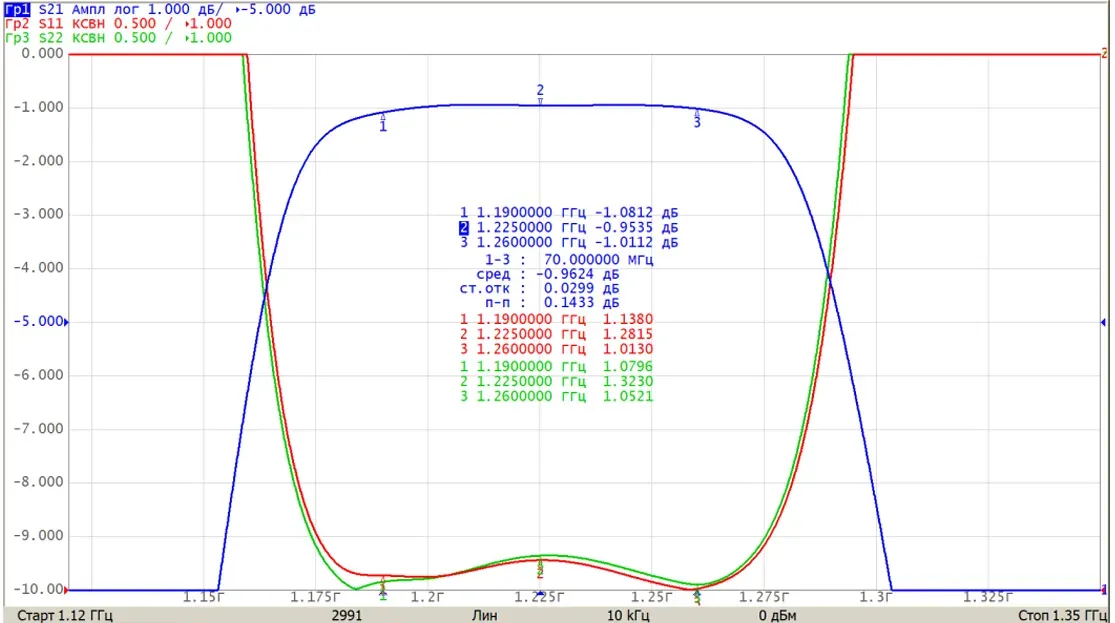Click the ст.отк : 0.0299 дБ statistic

(x=539, y=288)
